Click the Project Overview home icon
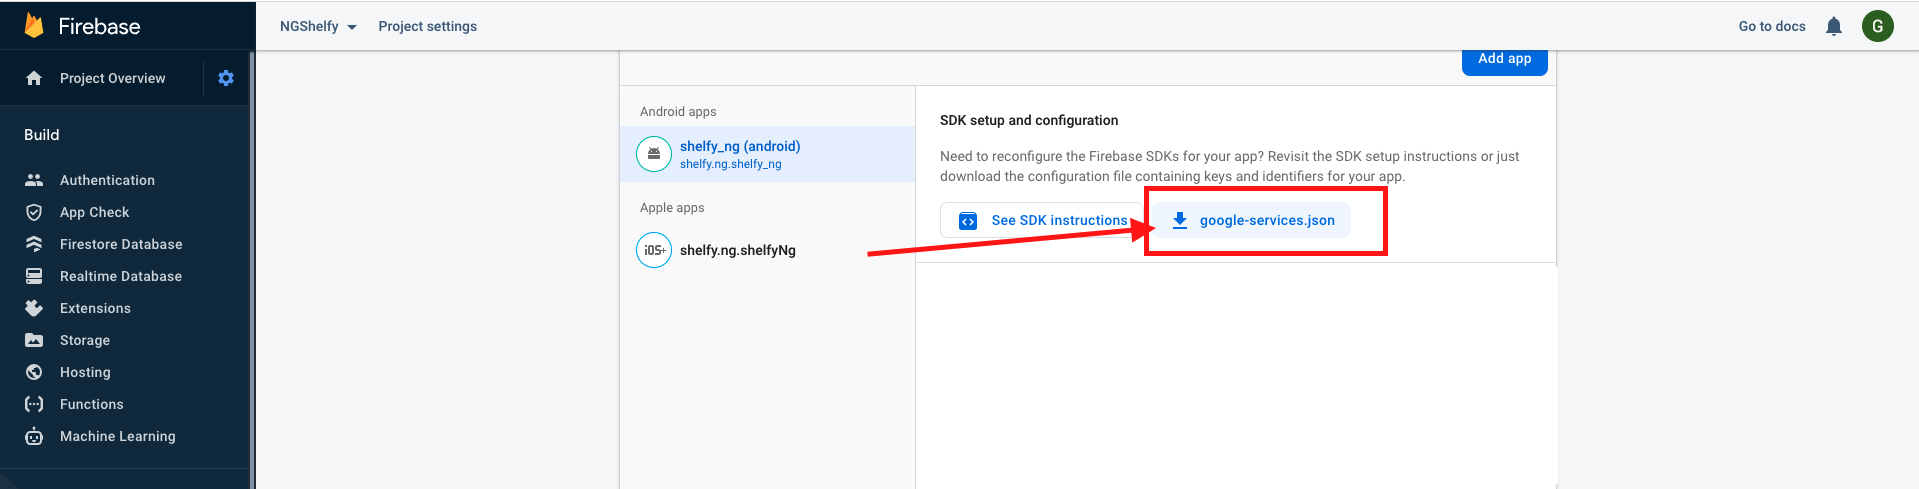 tap(34, 78)
